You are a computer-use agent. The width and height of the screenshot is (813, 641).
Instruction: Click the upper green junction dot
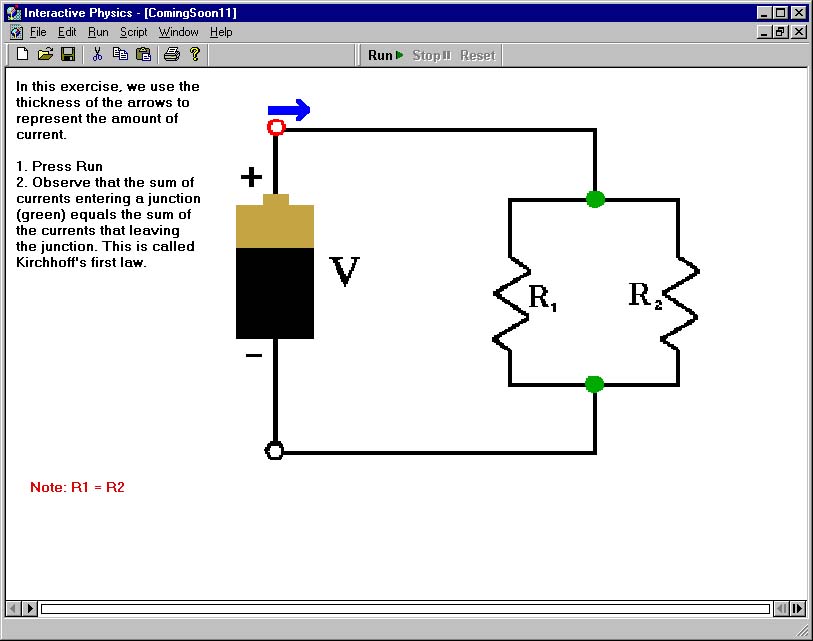[x=595, y=199]
